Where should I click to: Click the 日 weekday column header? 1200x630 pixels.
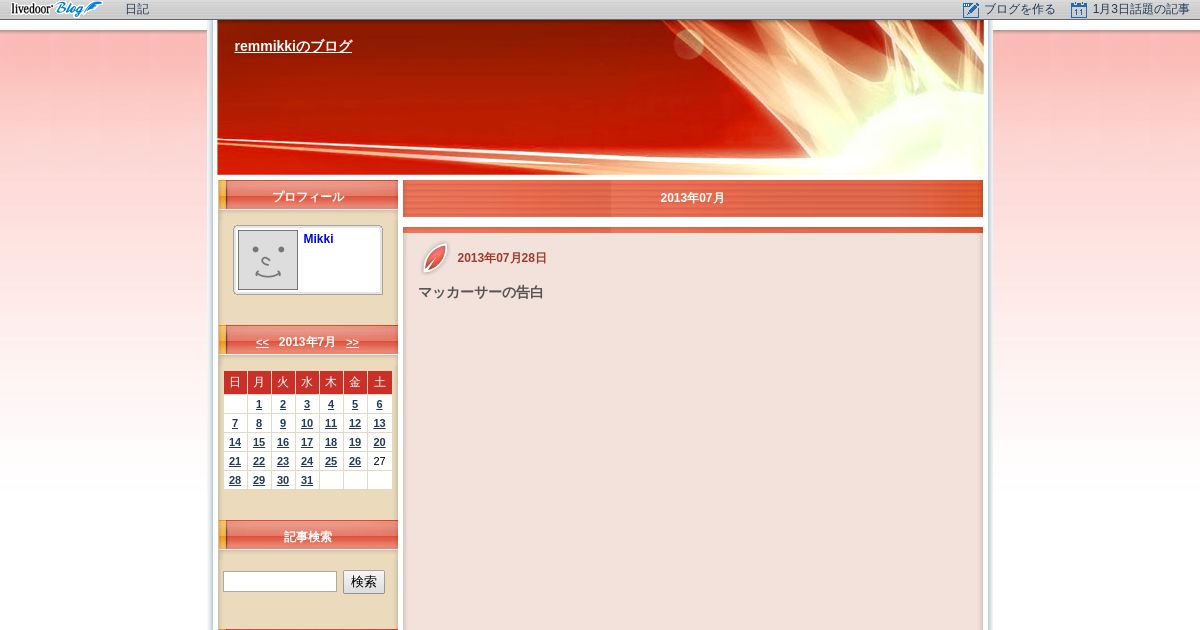[235, 382]
